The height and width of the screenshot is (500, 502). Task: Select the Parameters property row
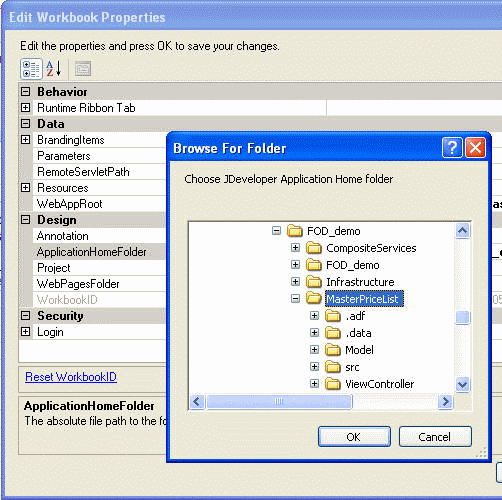(x=99, y=156)
